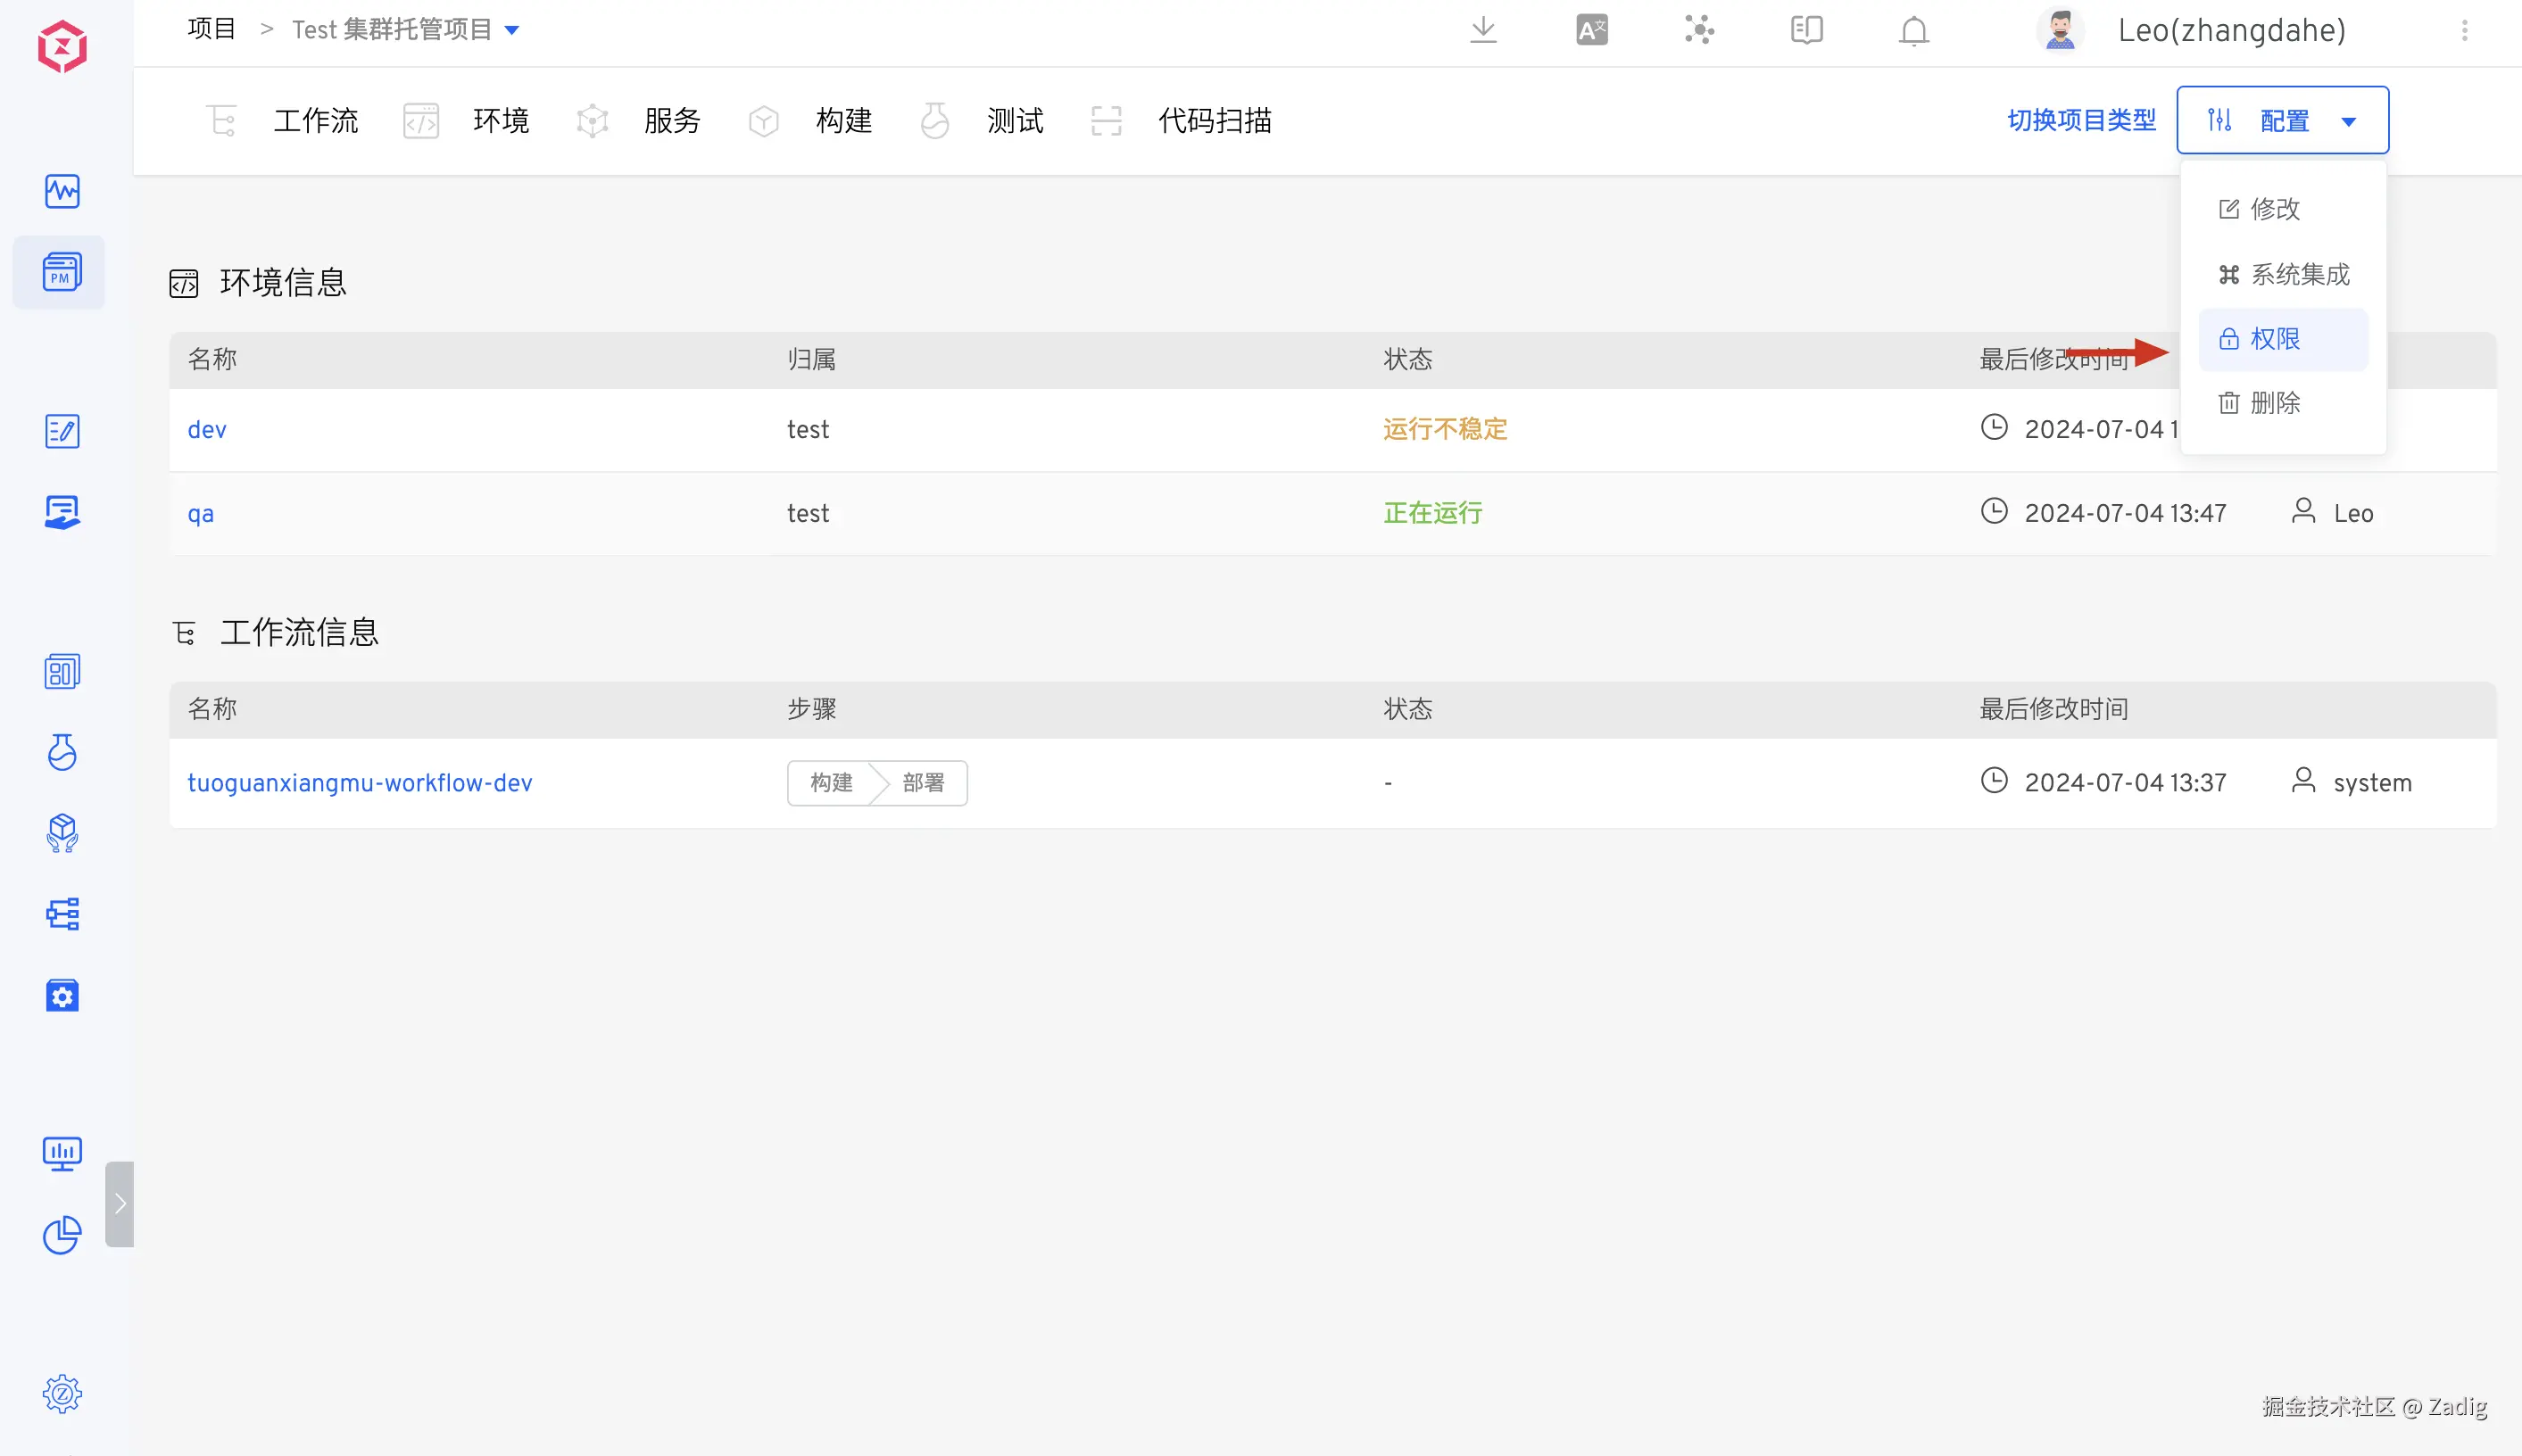This screenshot has height=1456, width=2522.
Task: Click the download icon in top bar
Action: (1483, 30)
